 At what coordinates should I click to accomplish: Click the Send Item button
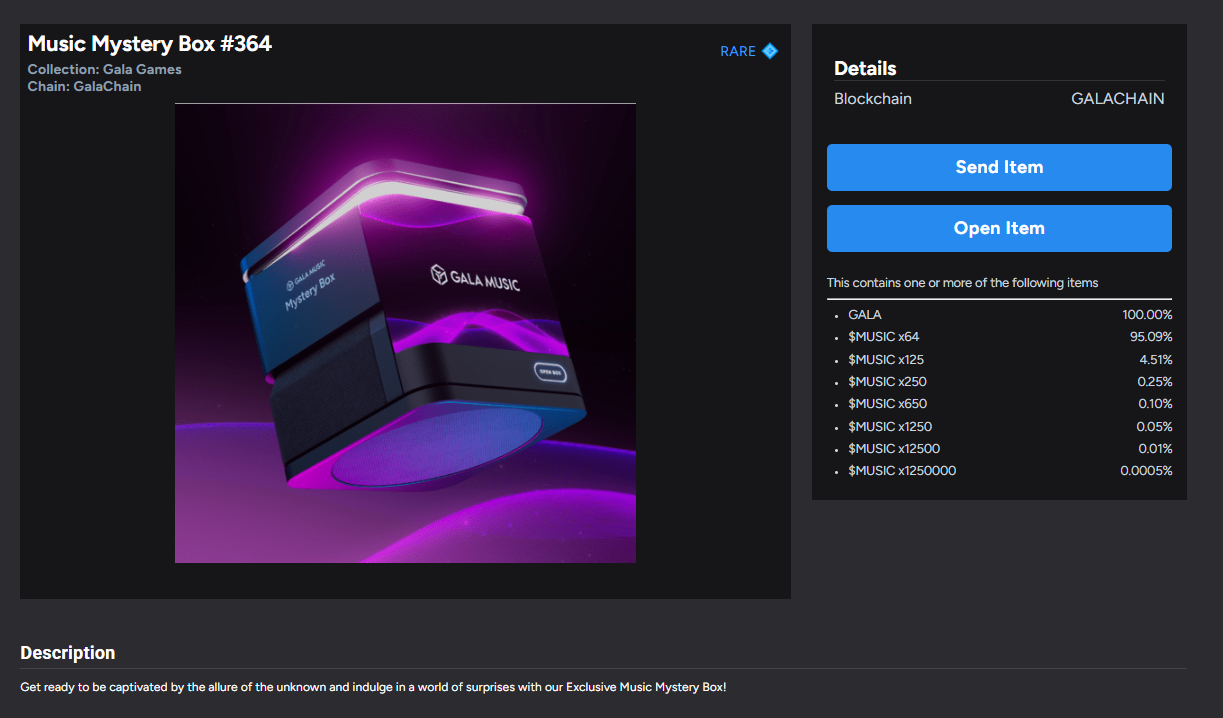(x=999, y=167)
